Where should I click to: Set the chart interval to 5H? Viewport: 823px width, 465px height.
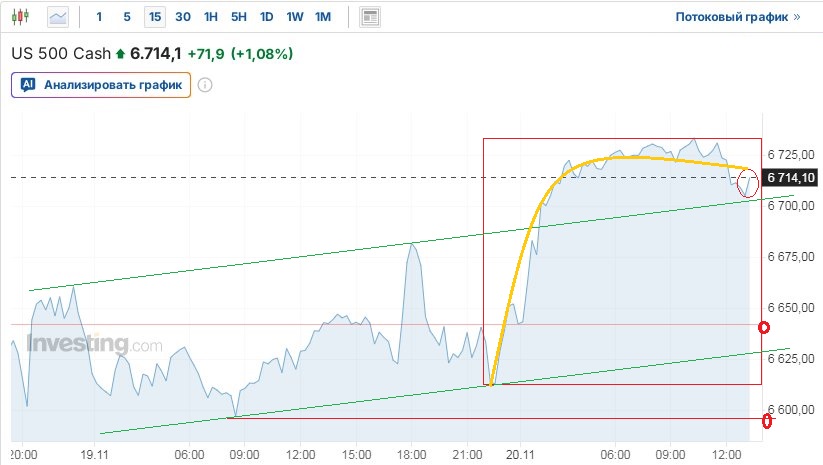tap(238, 17)
